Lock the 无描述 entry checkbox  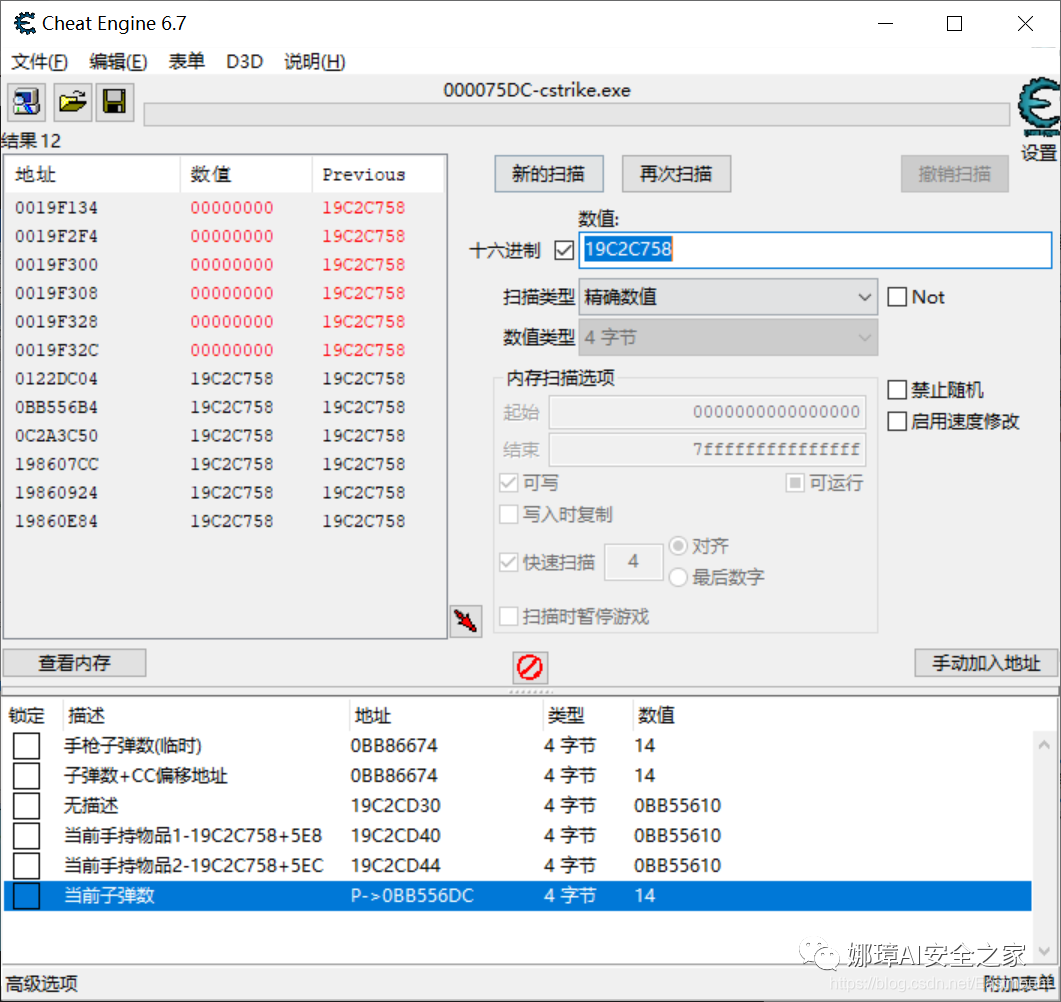click(26, 806)
